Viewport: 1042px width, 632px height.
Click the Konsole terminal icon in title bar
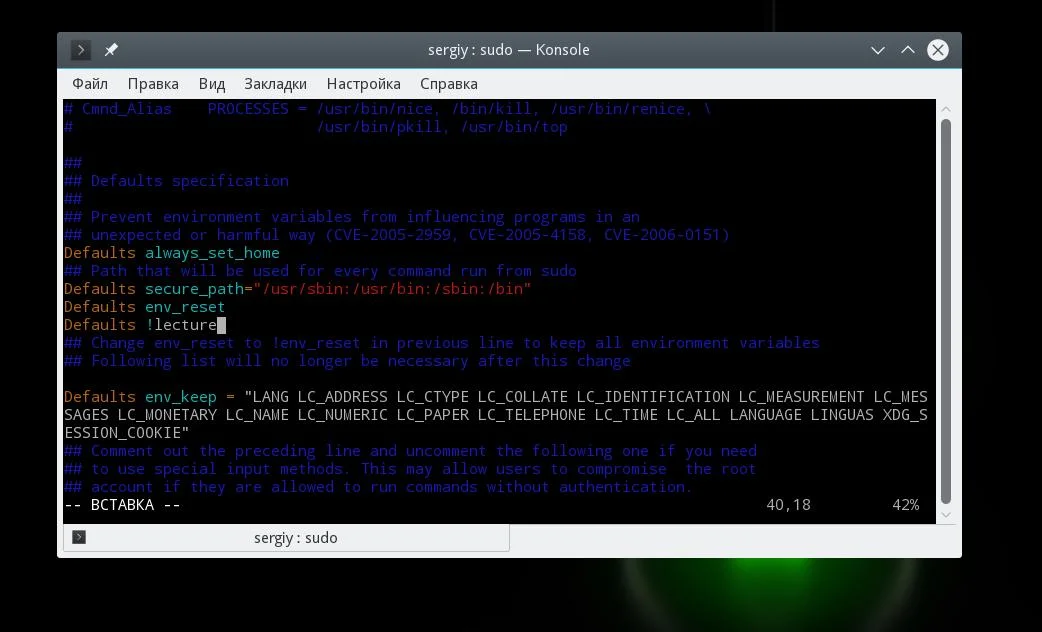pyautogui.click(x=80, y=50)
